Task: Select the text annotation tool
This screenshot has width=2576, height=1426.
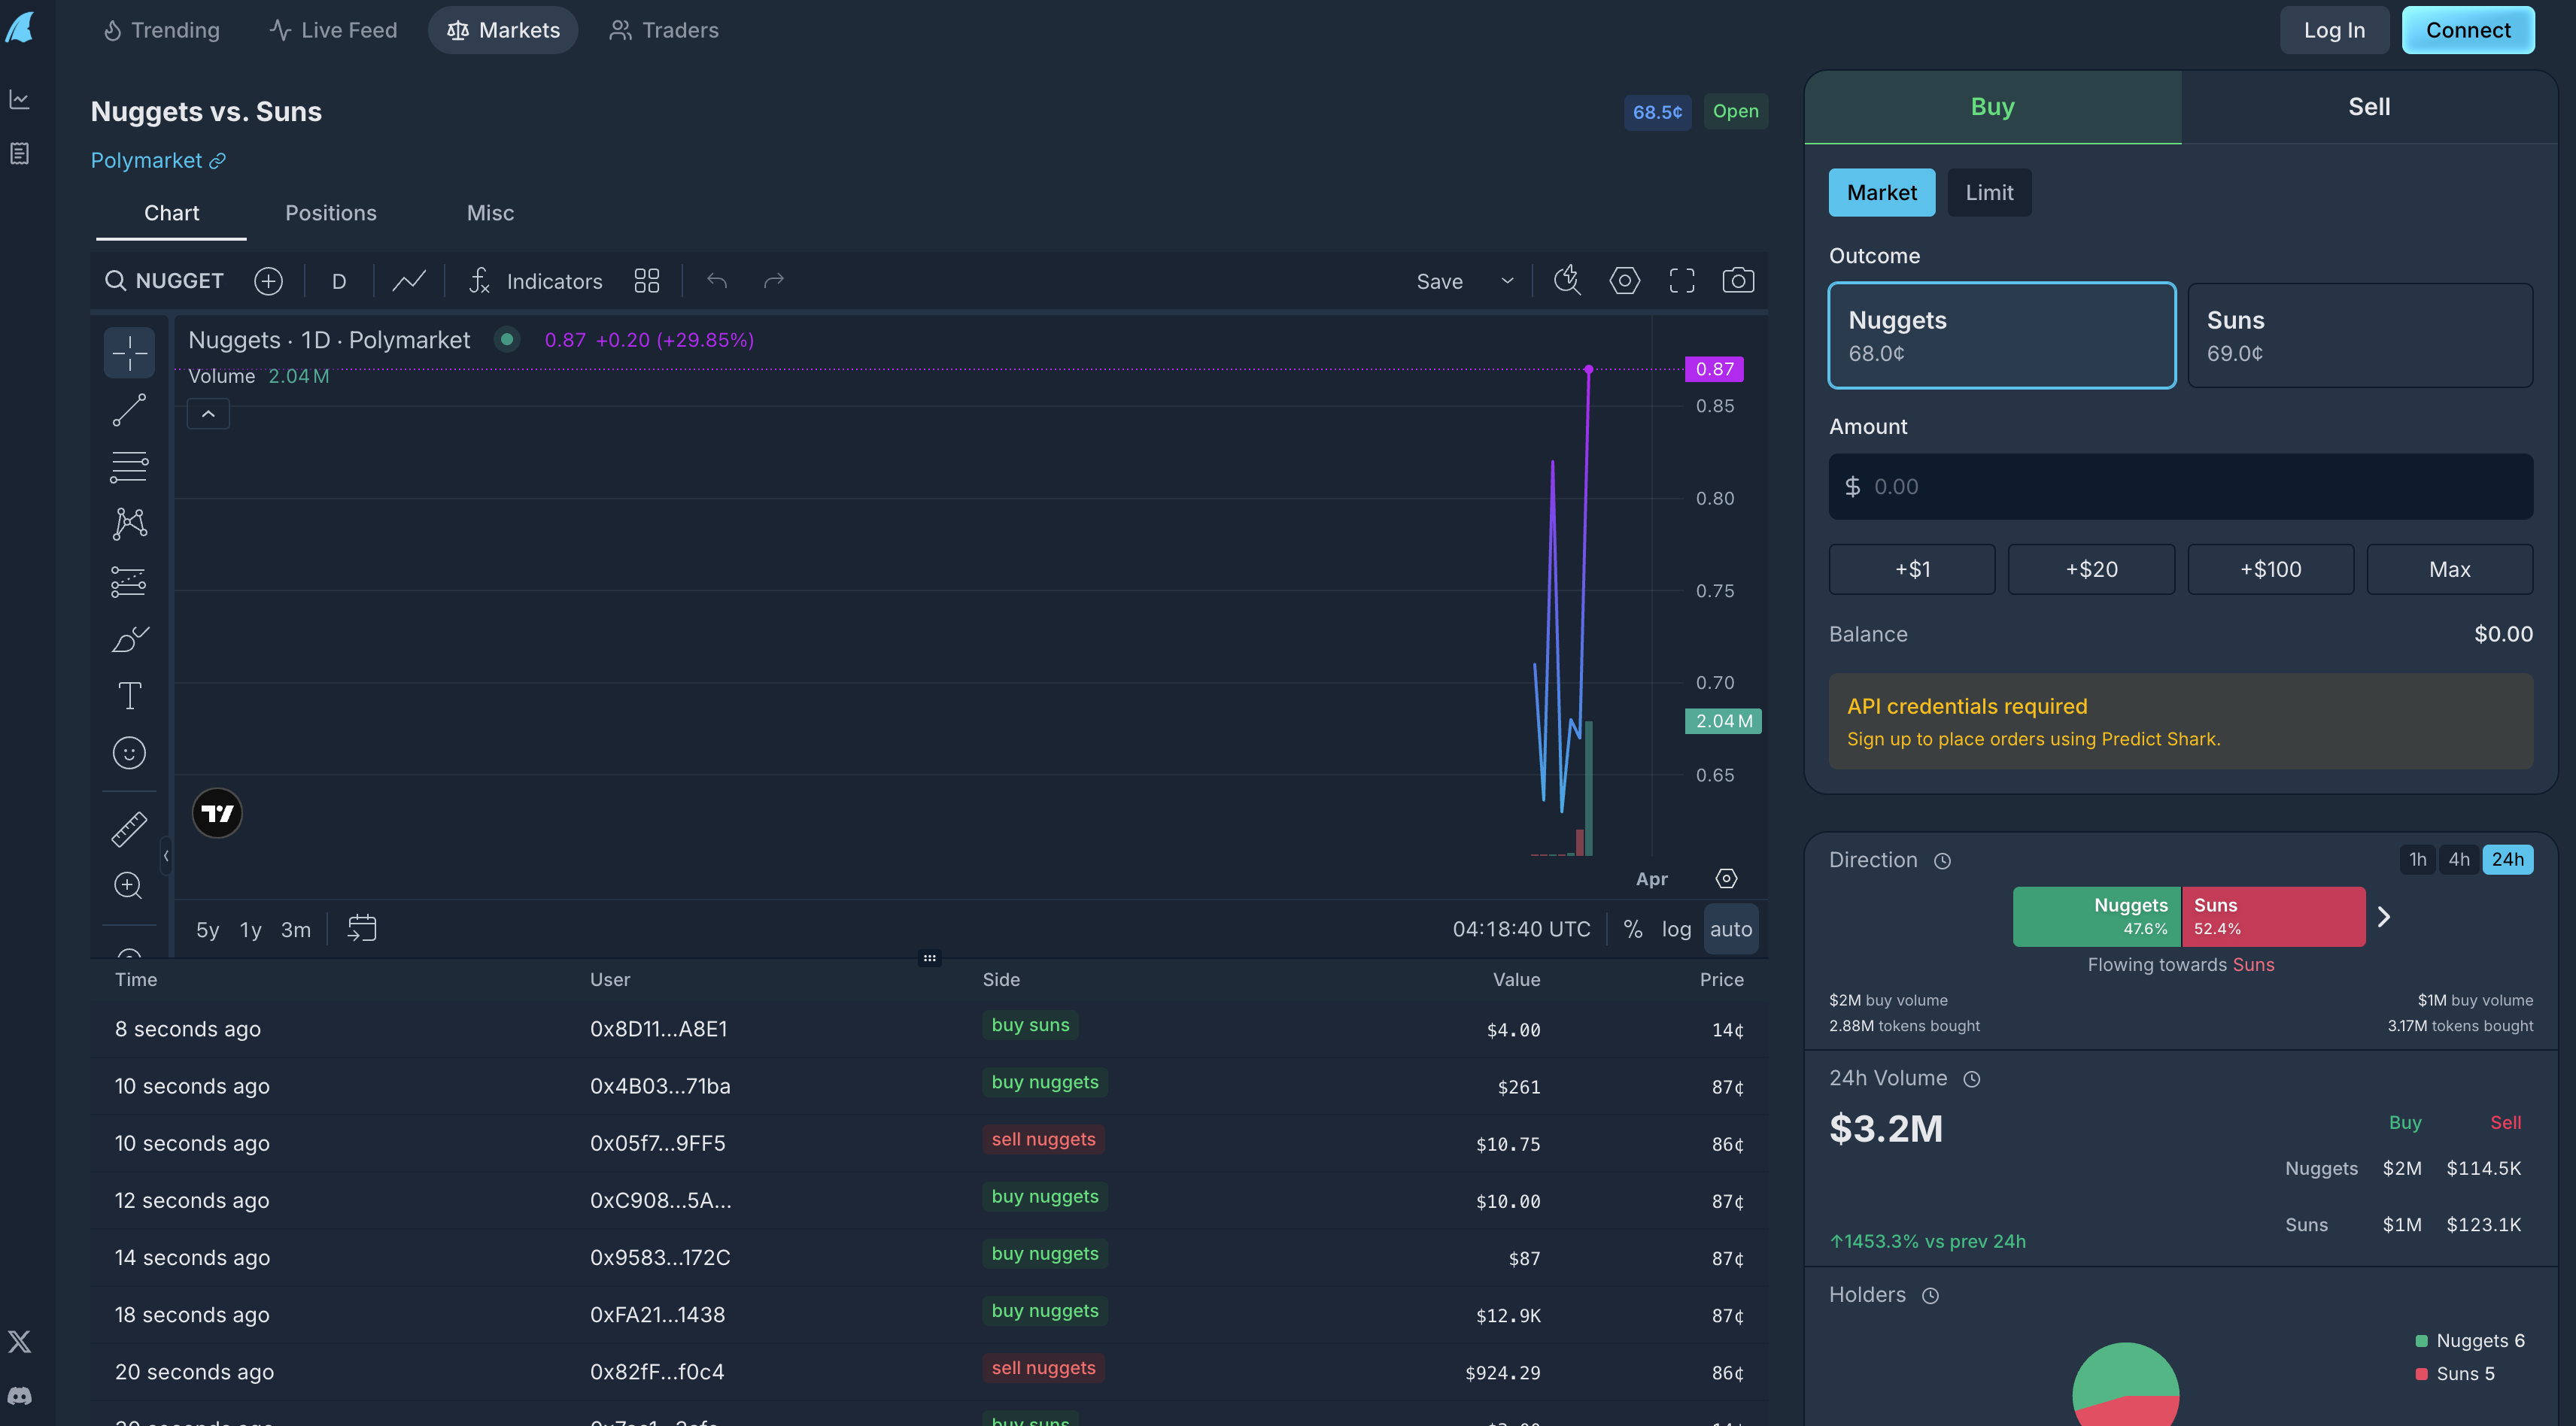Action: tap(129, 695)
